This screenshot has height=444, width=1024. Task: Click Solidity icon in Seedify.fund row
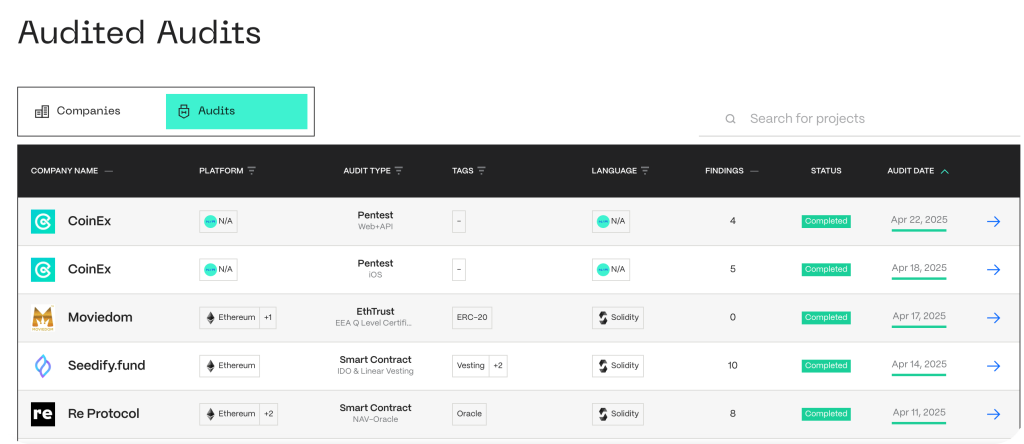point(603,366)
